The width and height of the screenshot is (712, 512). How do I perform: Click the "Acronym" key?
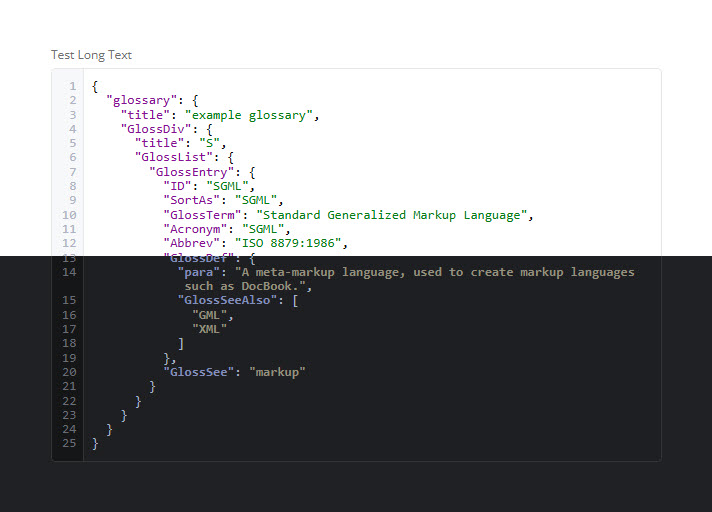tap(195, 229)
